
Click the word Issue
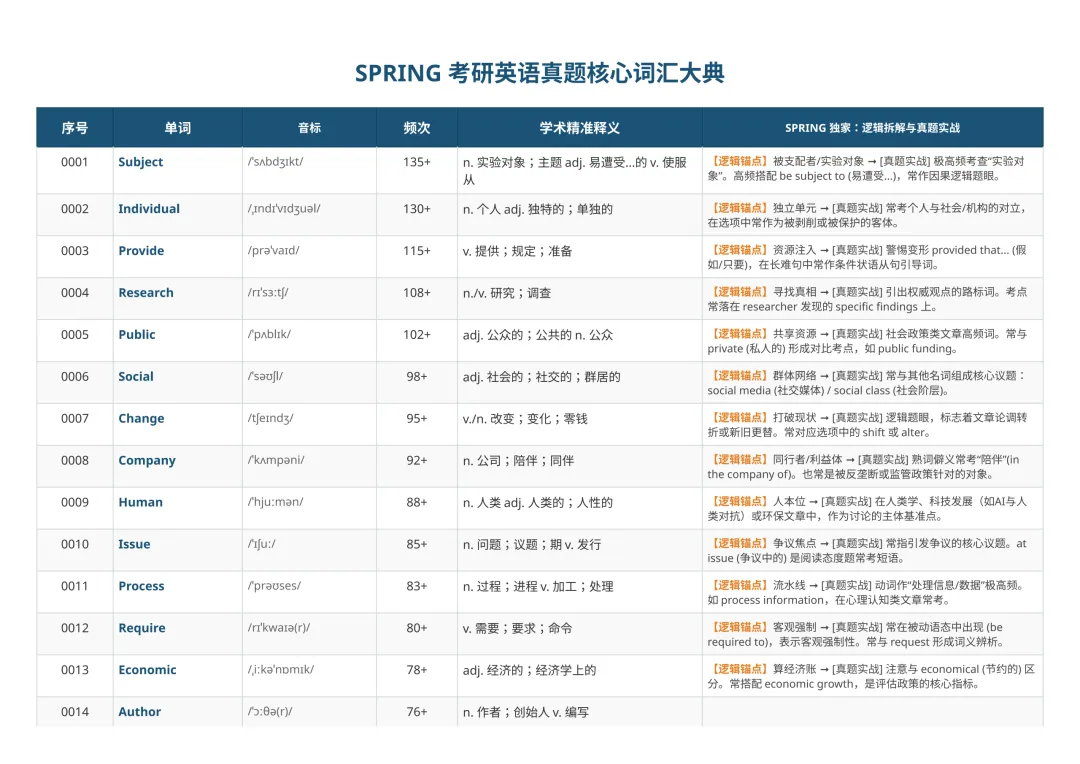tap(134, 544)
